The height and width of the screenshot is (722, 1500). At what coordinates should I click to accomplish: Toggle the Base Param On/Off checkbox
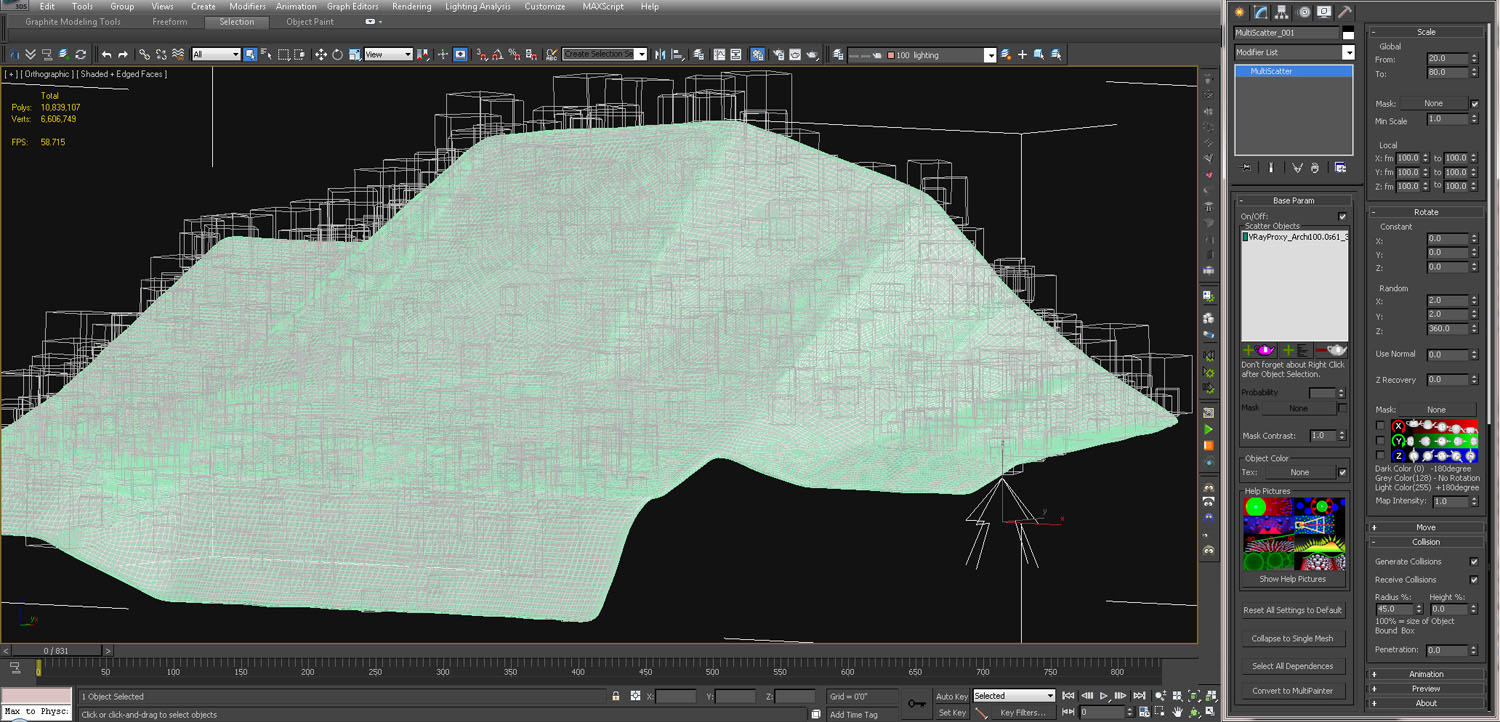coord(1342,216)
